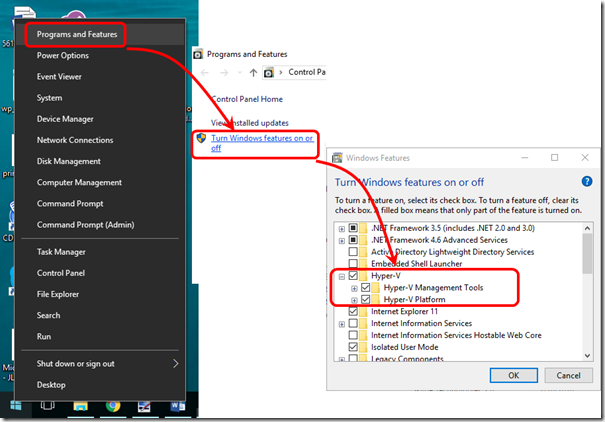
Task: Uncheck the Hyper-V feature checkbox
Action: point(353,275)
